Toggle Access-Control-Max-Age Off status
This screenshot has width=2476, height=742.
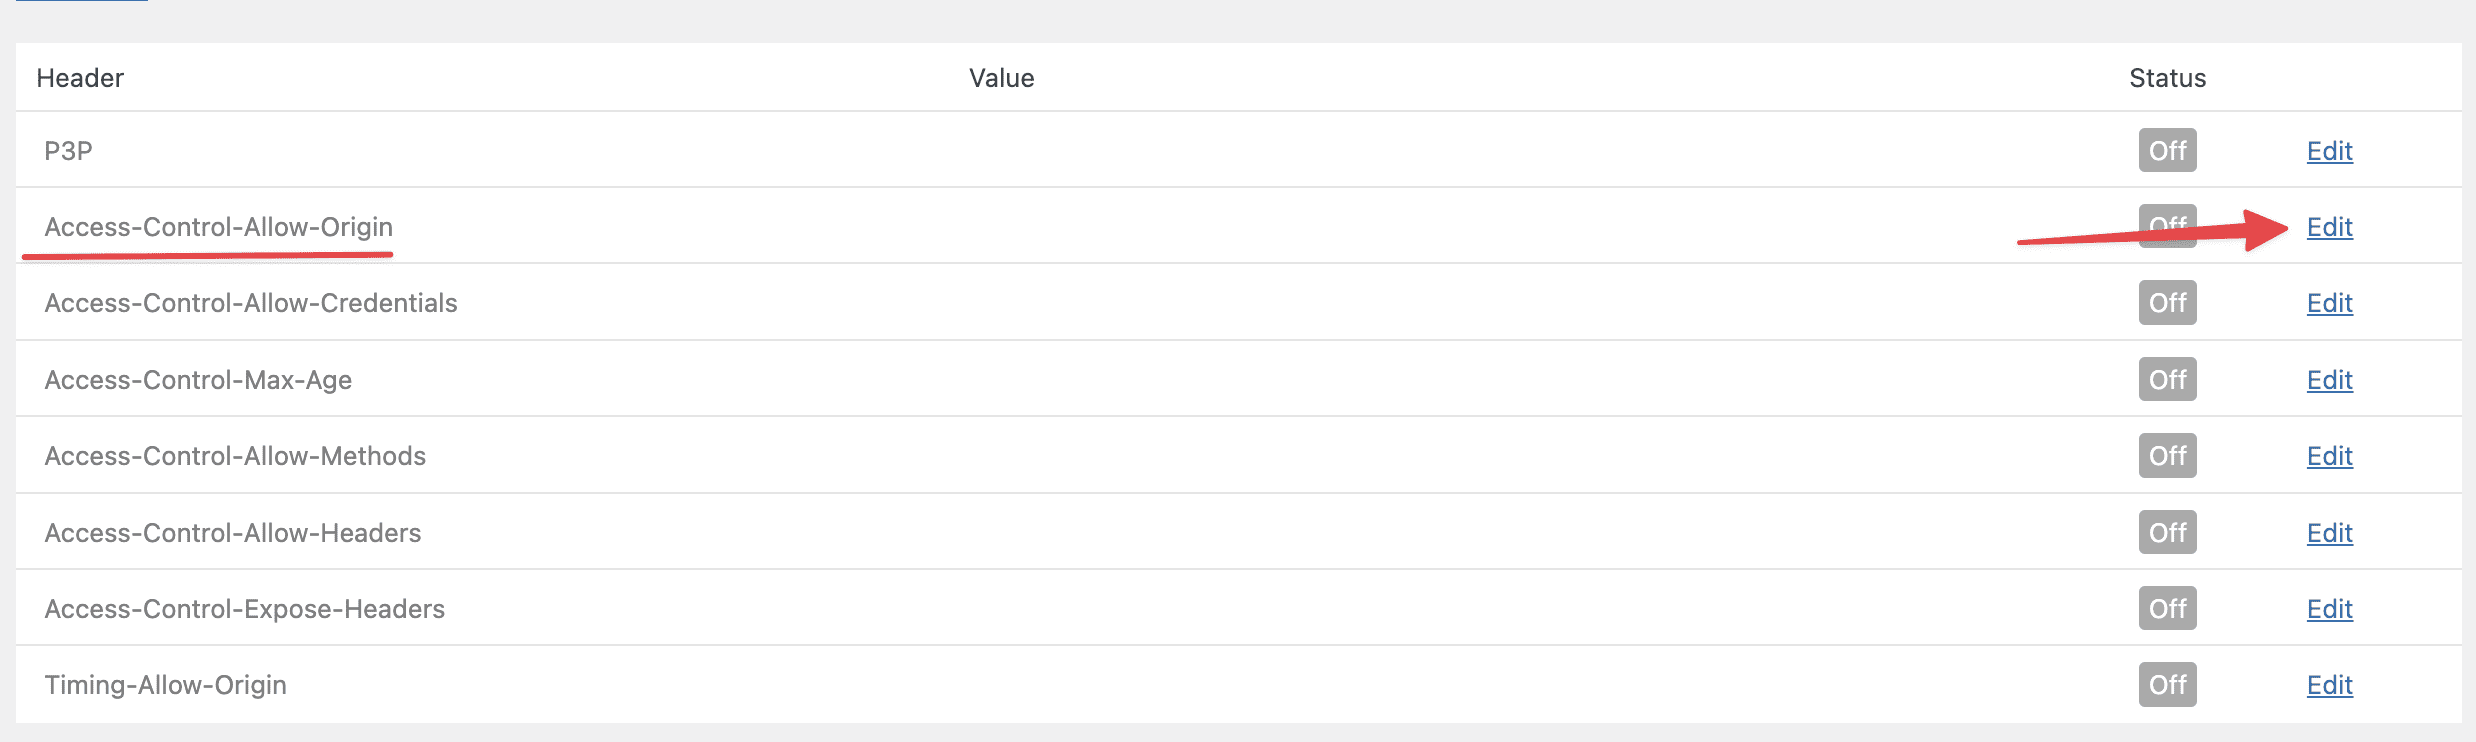(x=2167, y=380)
